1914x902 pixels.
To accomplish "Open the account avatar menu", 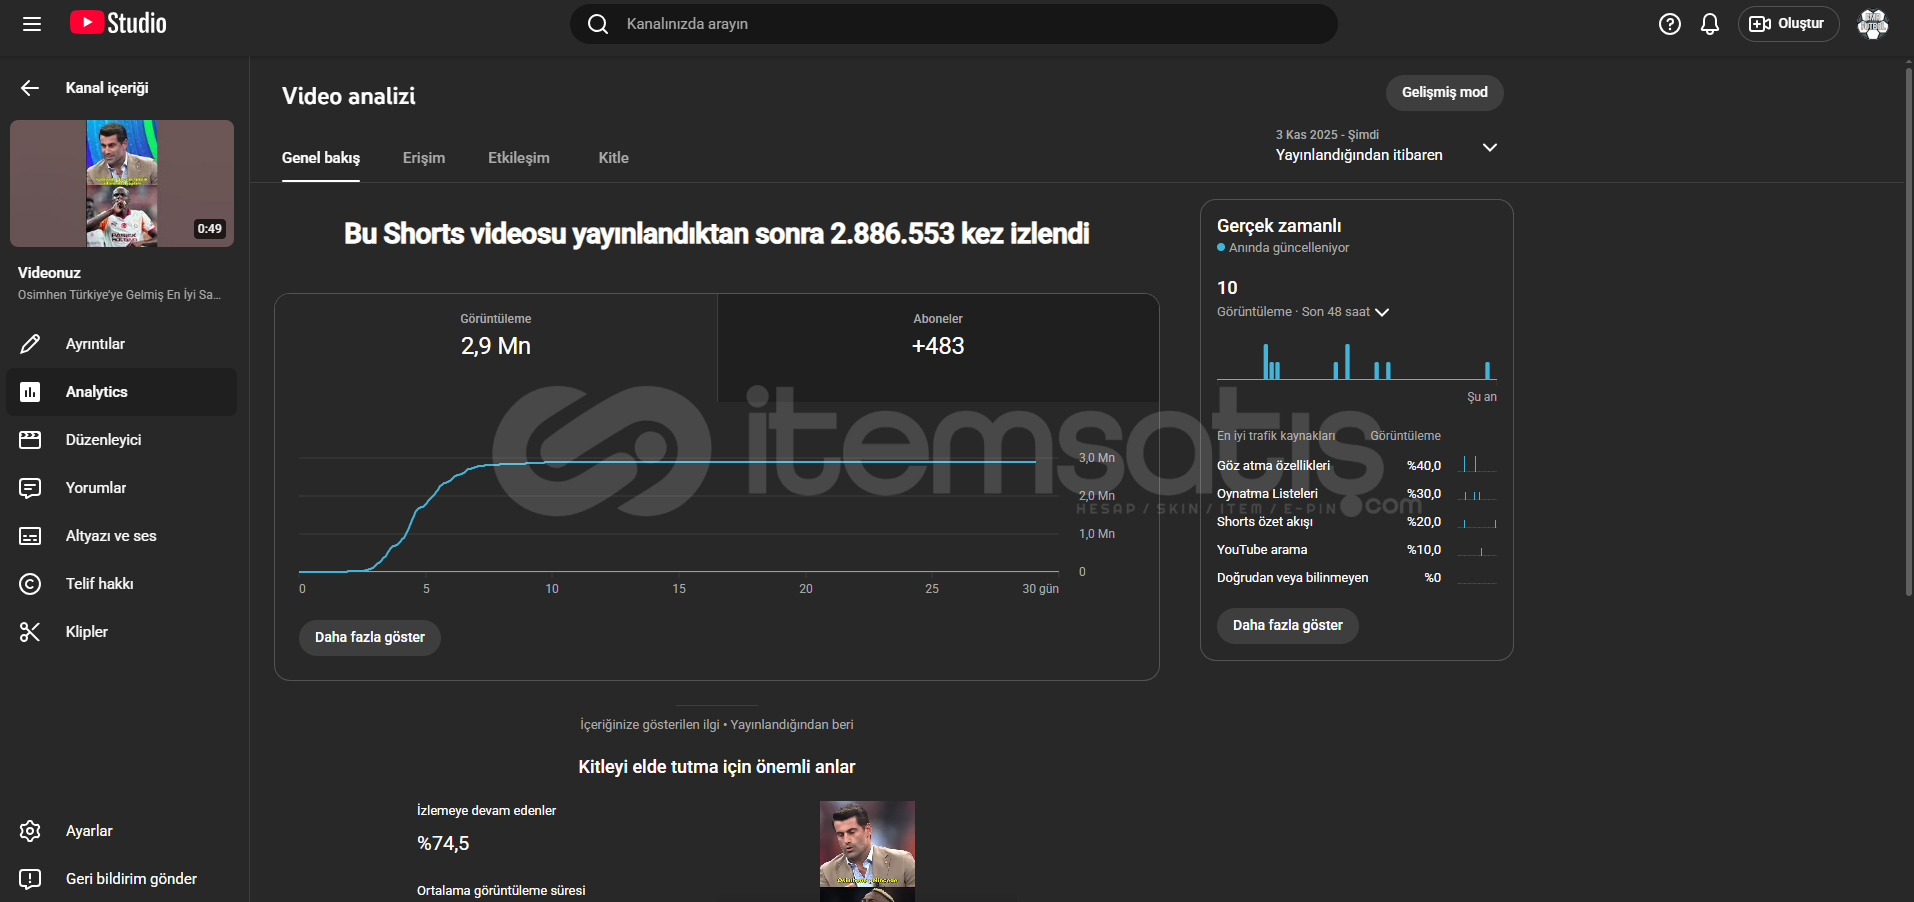I will tap(1872, 24).
